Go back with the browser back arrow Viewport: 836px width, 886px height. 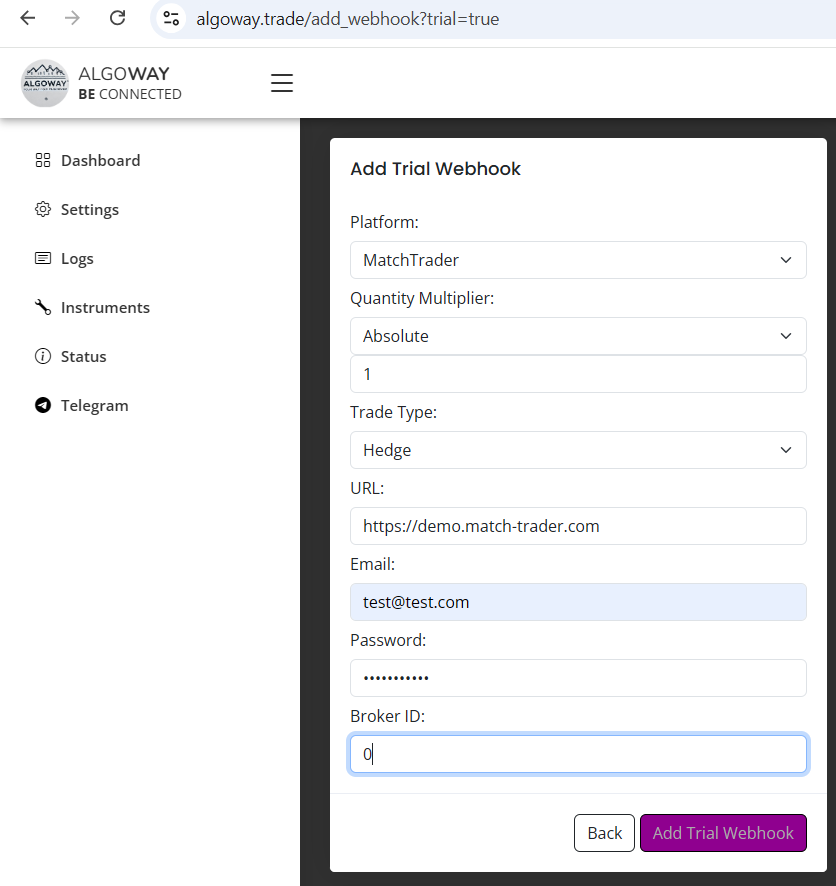[28, 18]
